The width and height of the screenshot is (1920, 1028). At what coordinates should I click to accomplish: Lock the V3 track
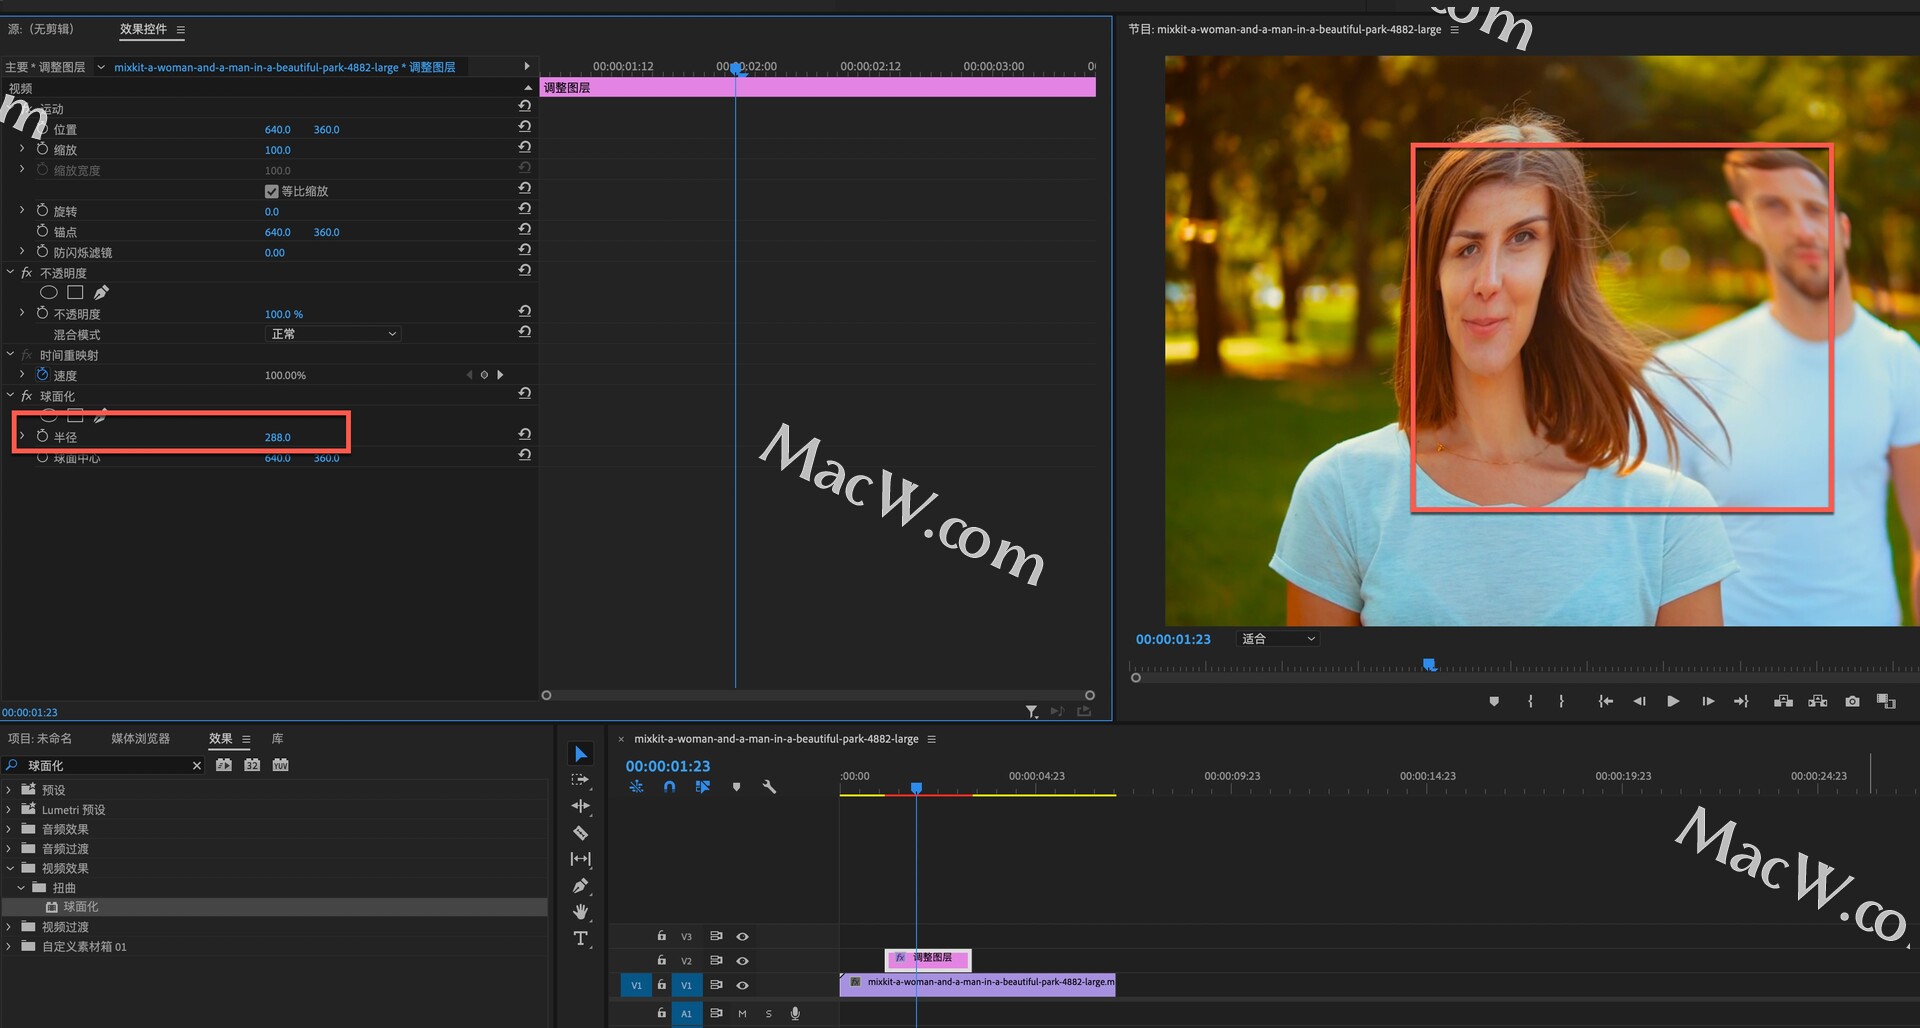[661, 936]
